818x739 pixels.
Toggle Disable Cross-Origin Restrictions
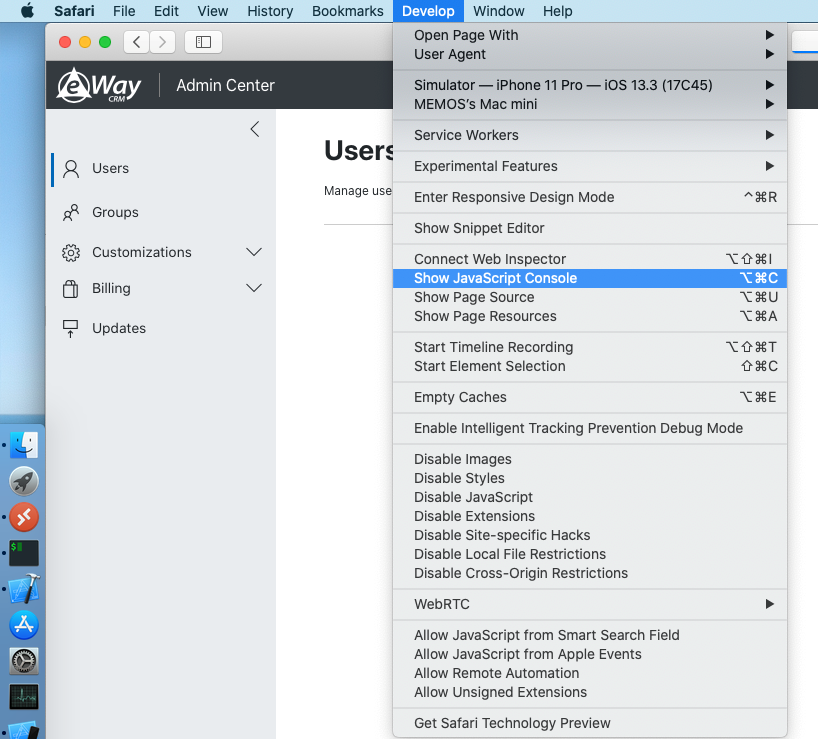click(x=590, y=573)
